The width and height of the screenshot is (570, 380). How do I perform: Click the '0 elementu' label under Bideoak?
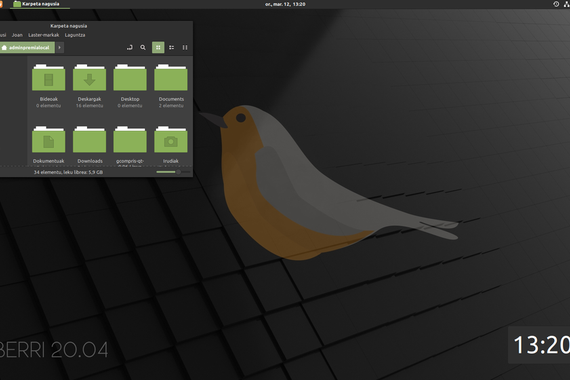pyautogui.click(x=48, y=106)
